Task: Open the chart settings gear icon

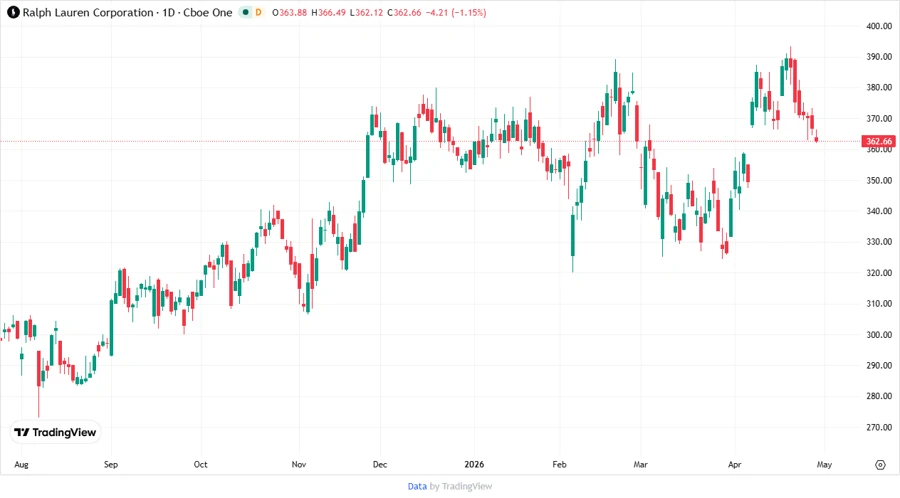Action: tap(880, 465)
